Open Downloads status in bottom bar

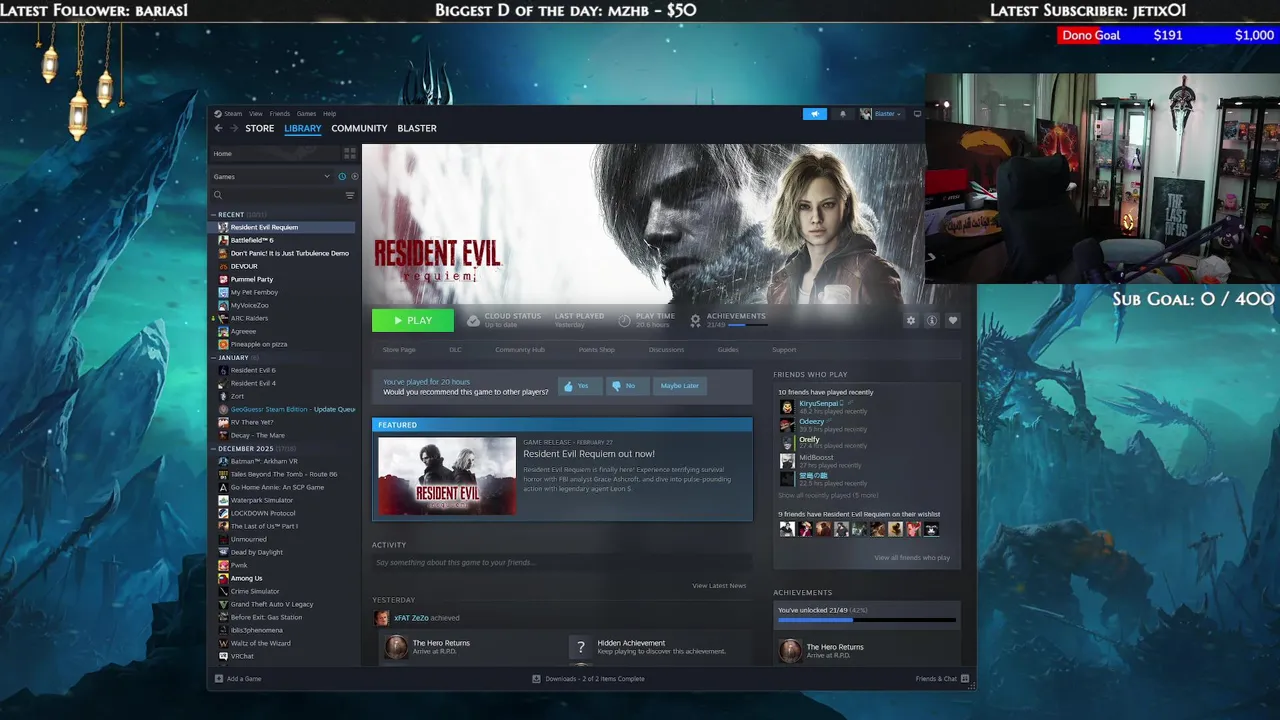(588, 679)
